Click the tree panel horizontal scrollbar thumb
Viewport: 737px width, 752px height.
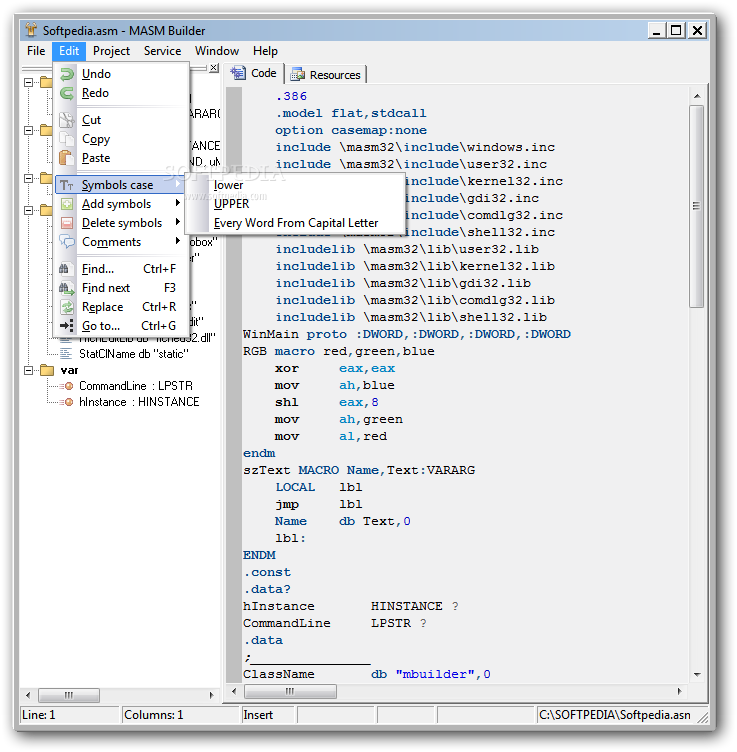click(69, 695)
